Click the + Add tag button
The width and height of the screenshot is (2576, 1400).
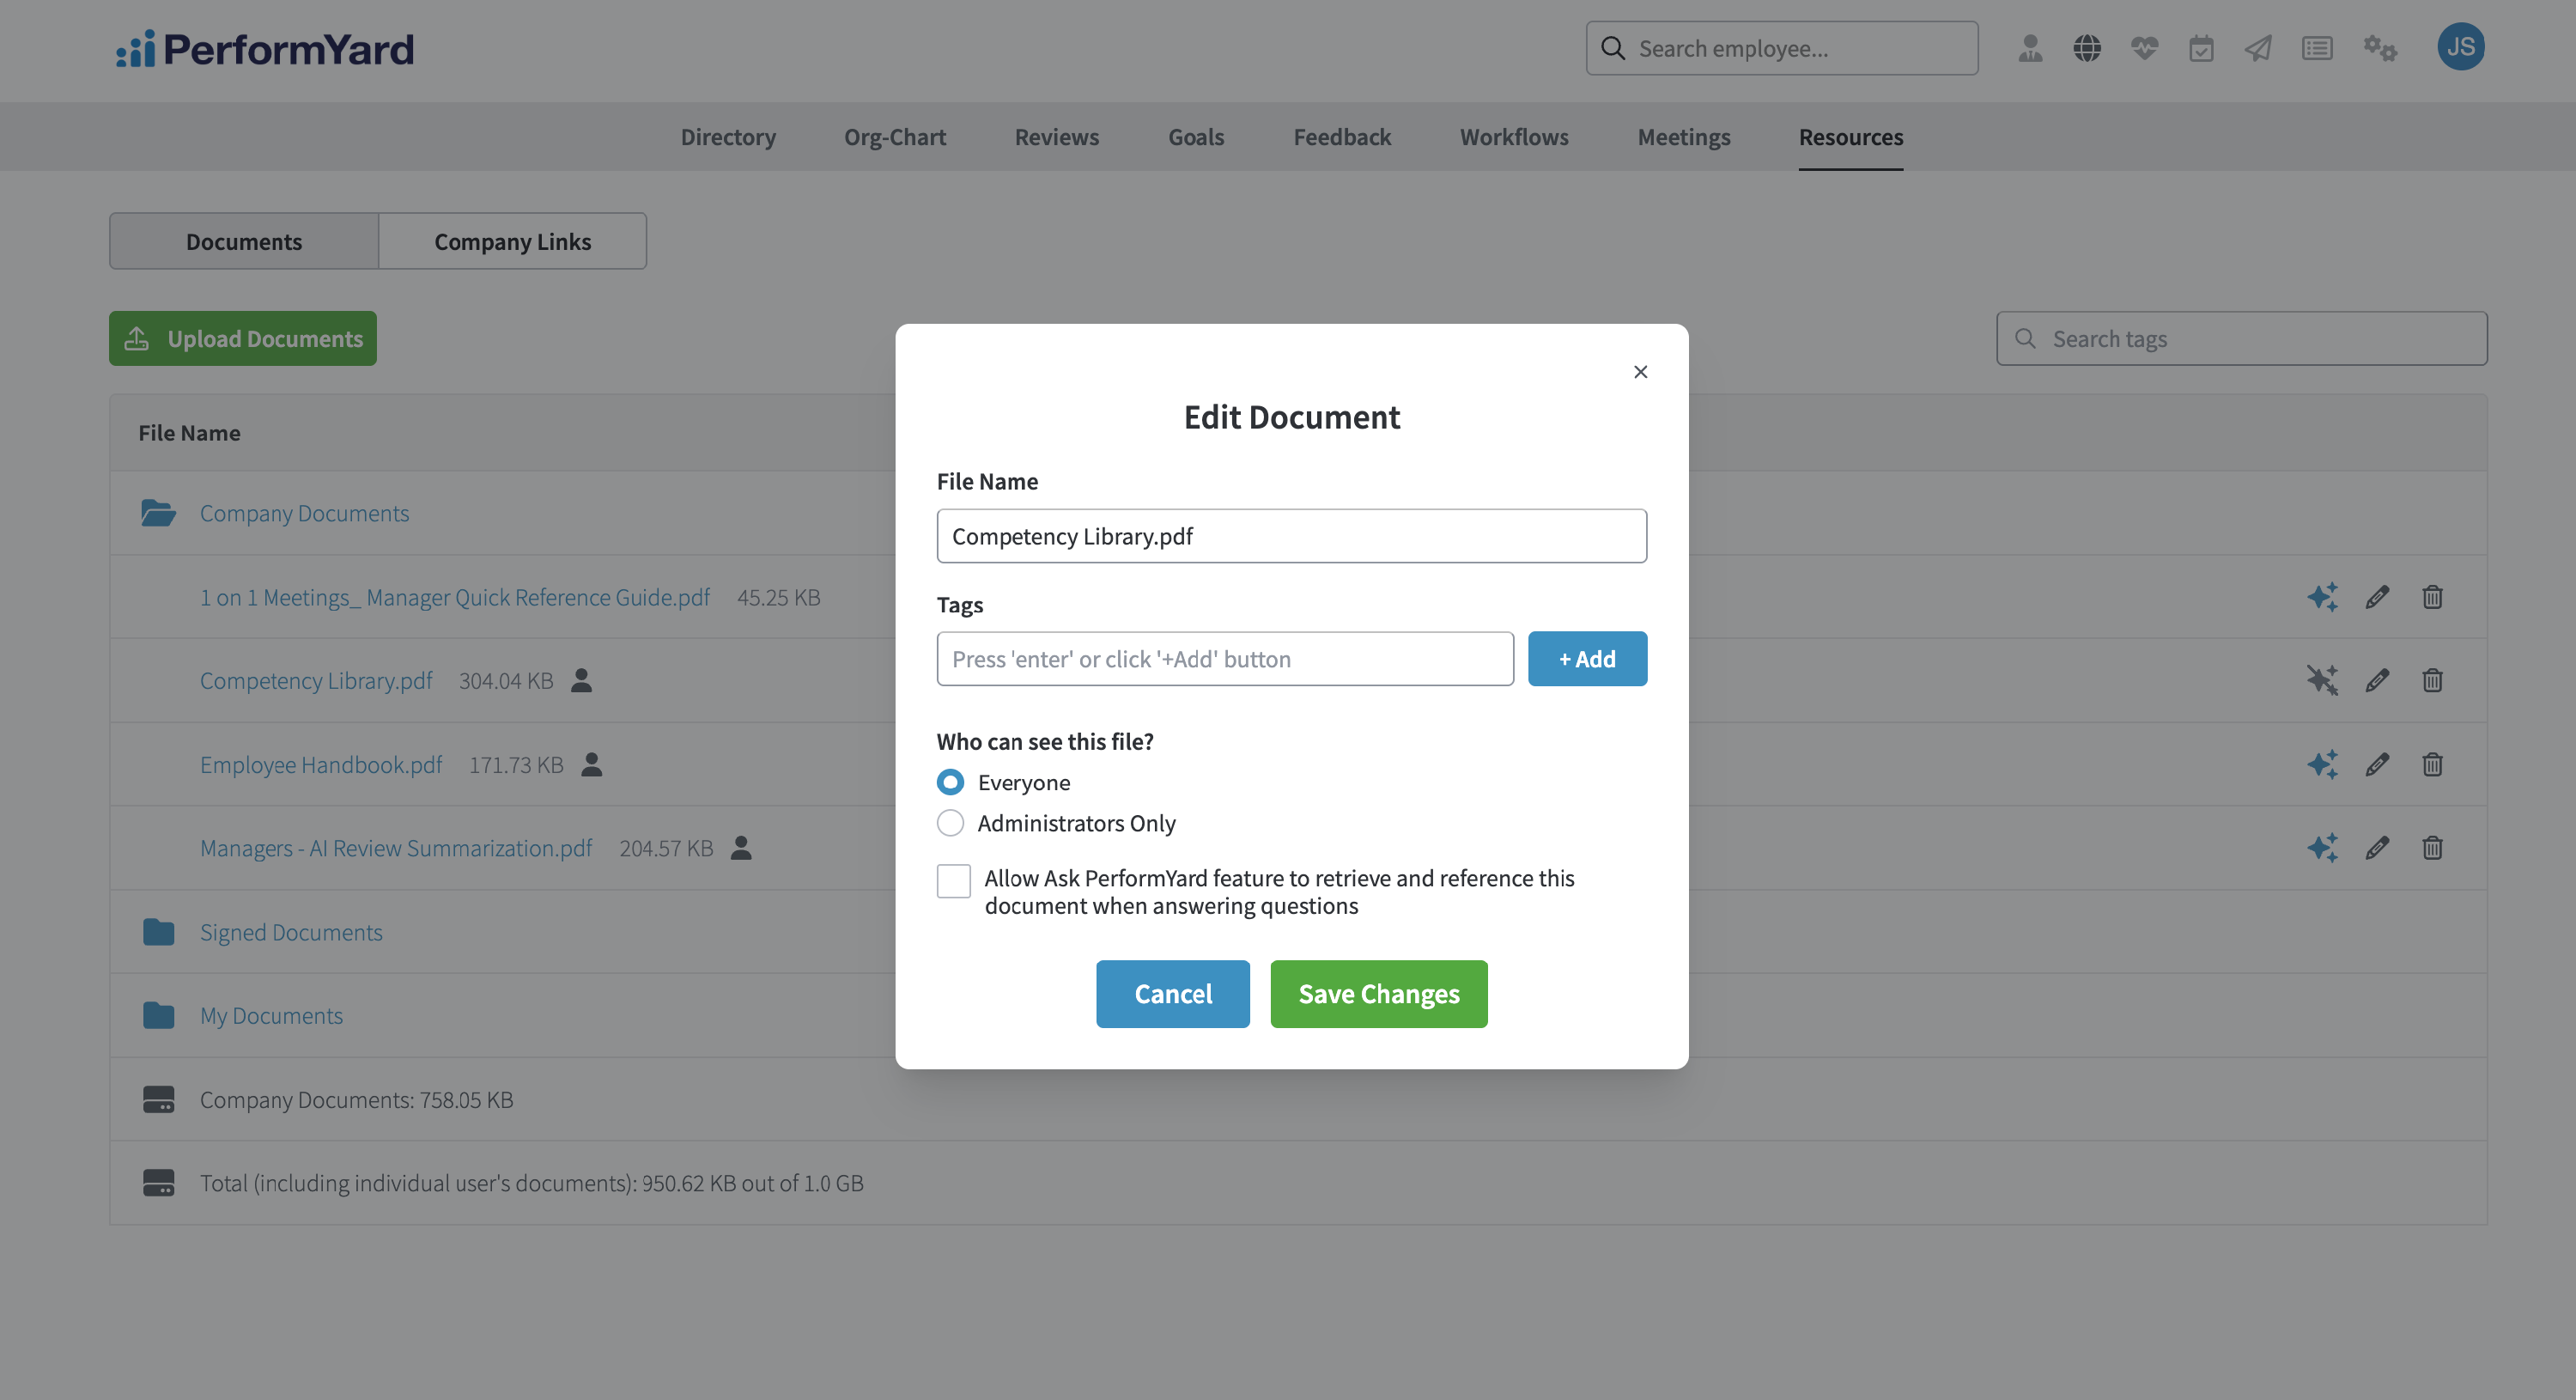click(x=1587, y=659)
